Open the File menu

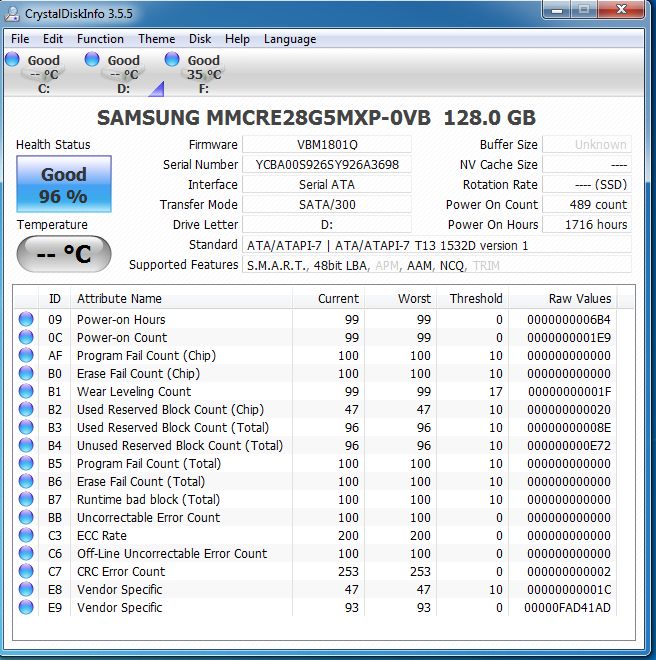[20, 39]
